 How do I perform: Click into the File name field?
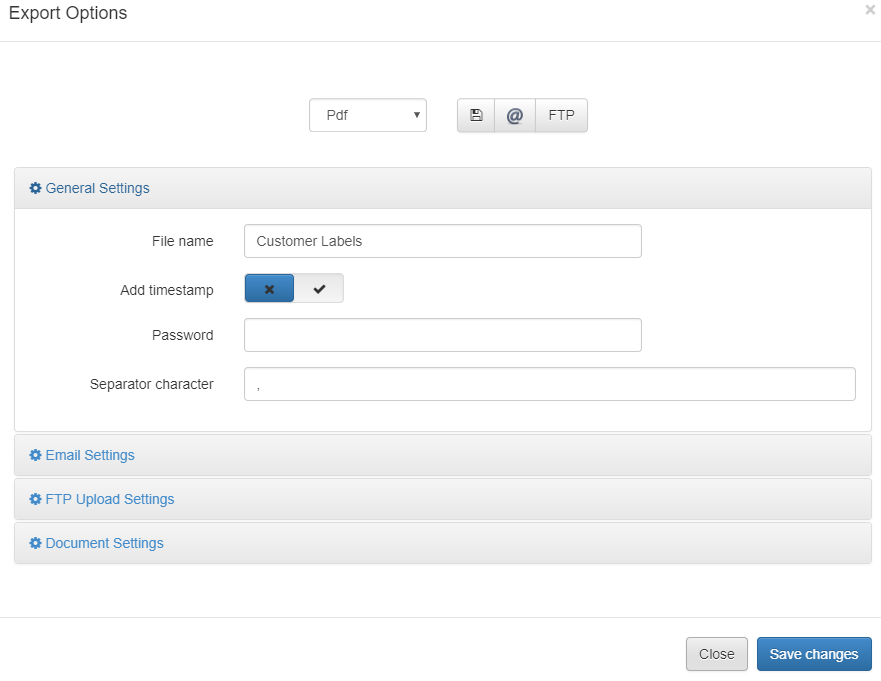click(x=442, y=241)
